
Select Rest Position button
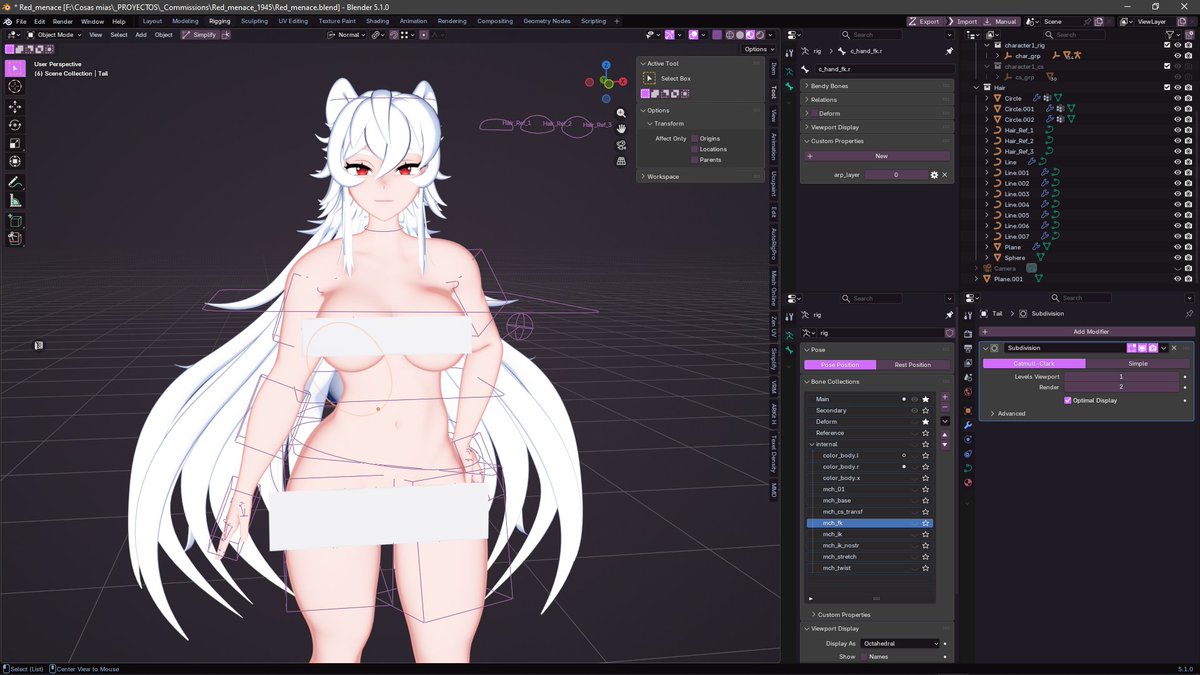(912, 365)
